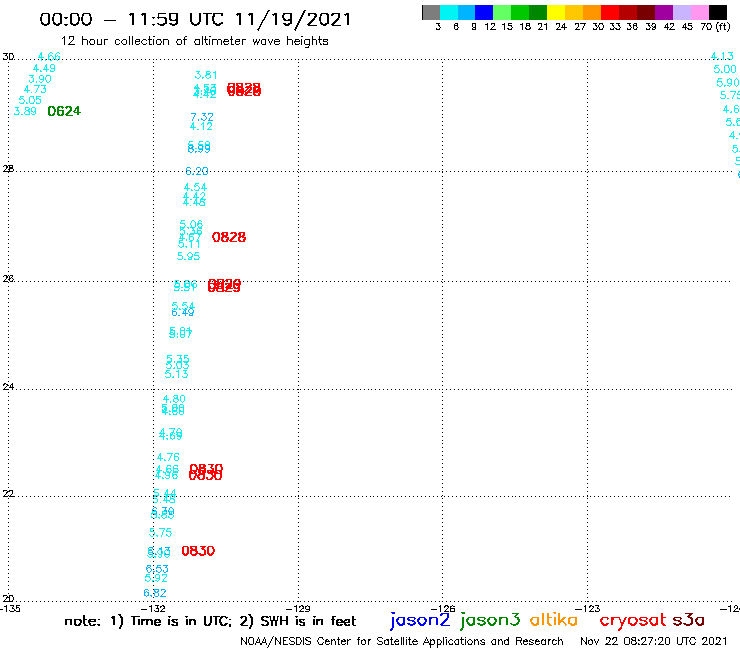
Task: Click wave height value '4.73' at upper left
Action: [35, 90]
